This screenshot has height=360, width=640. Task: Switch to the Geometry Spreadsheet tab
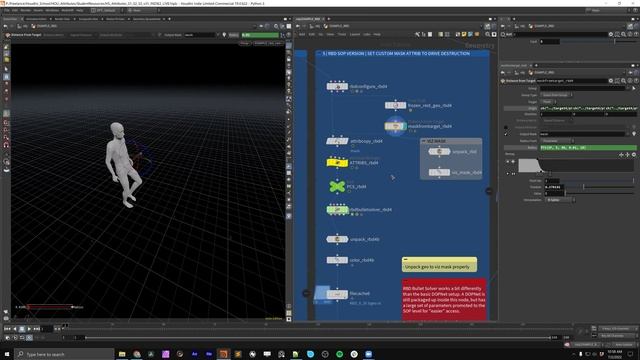click(147, 19)
